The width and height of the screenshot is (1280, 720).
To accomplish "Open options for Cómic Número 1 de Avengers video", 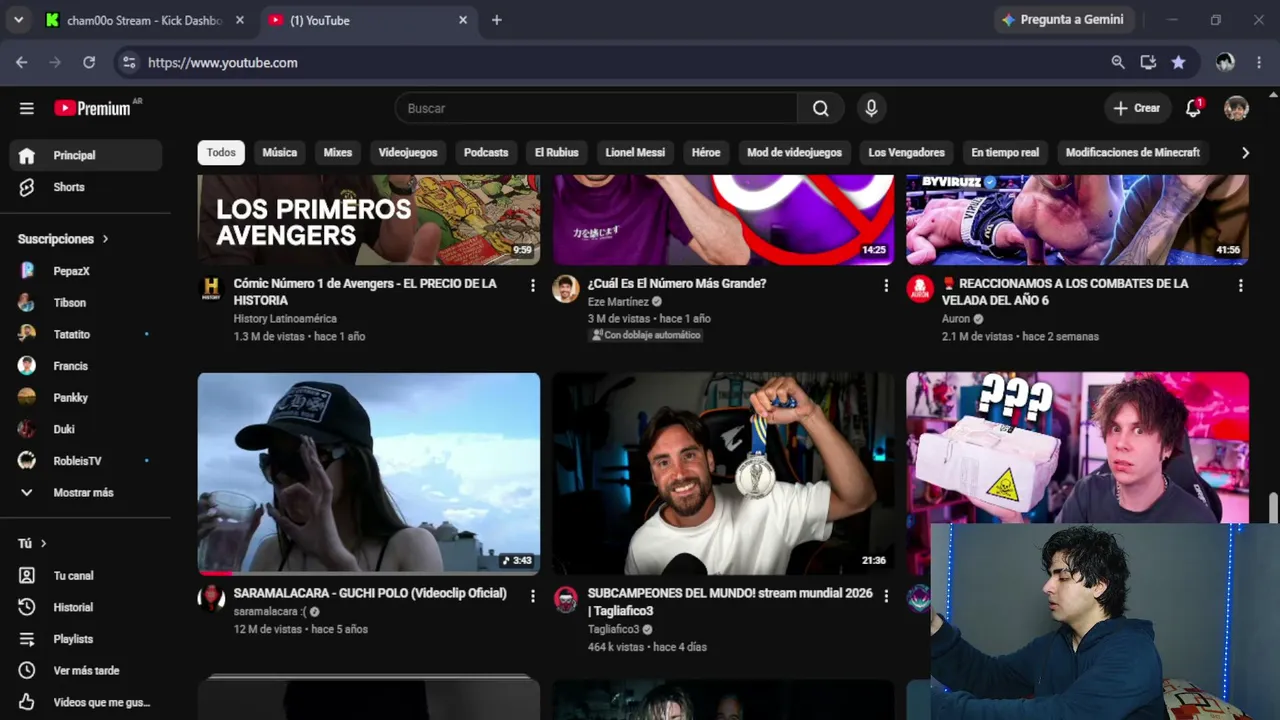I will point(532,285).
